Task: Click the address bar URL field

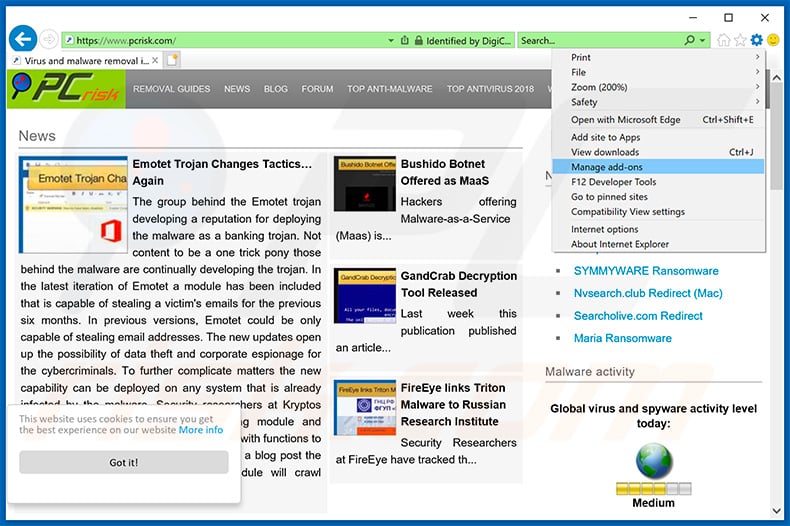Action: point(224,40)
